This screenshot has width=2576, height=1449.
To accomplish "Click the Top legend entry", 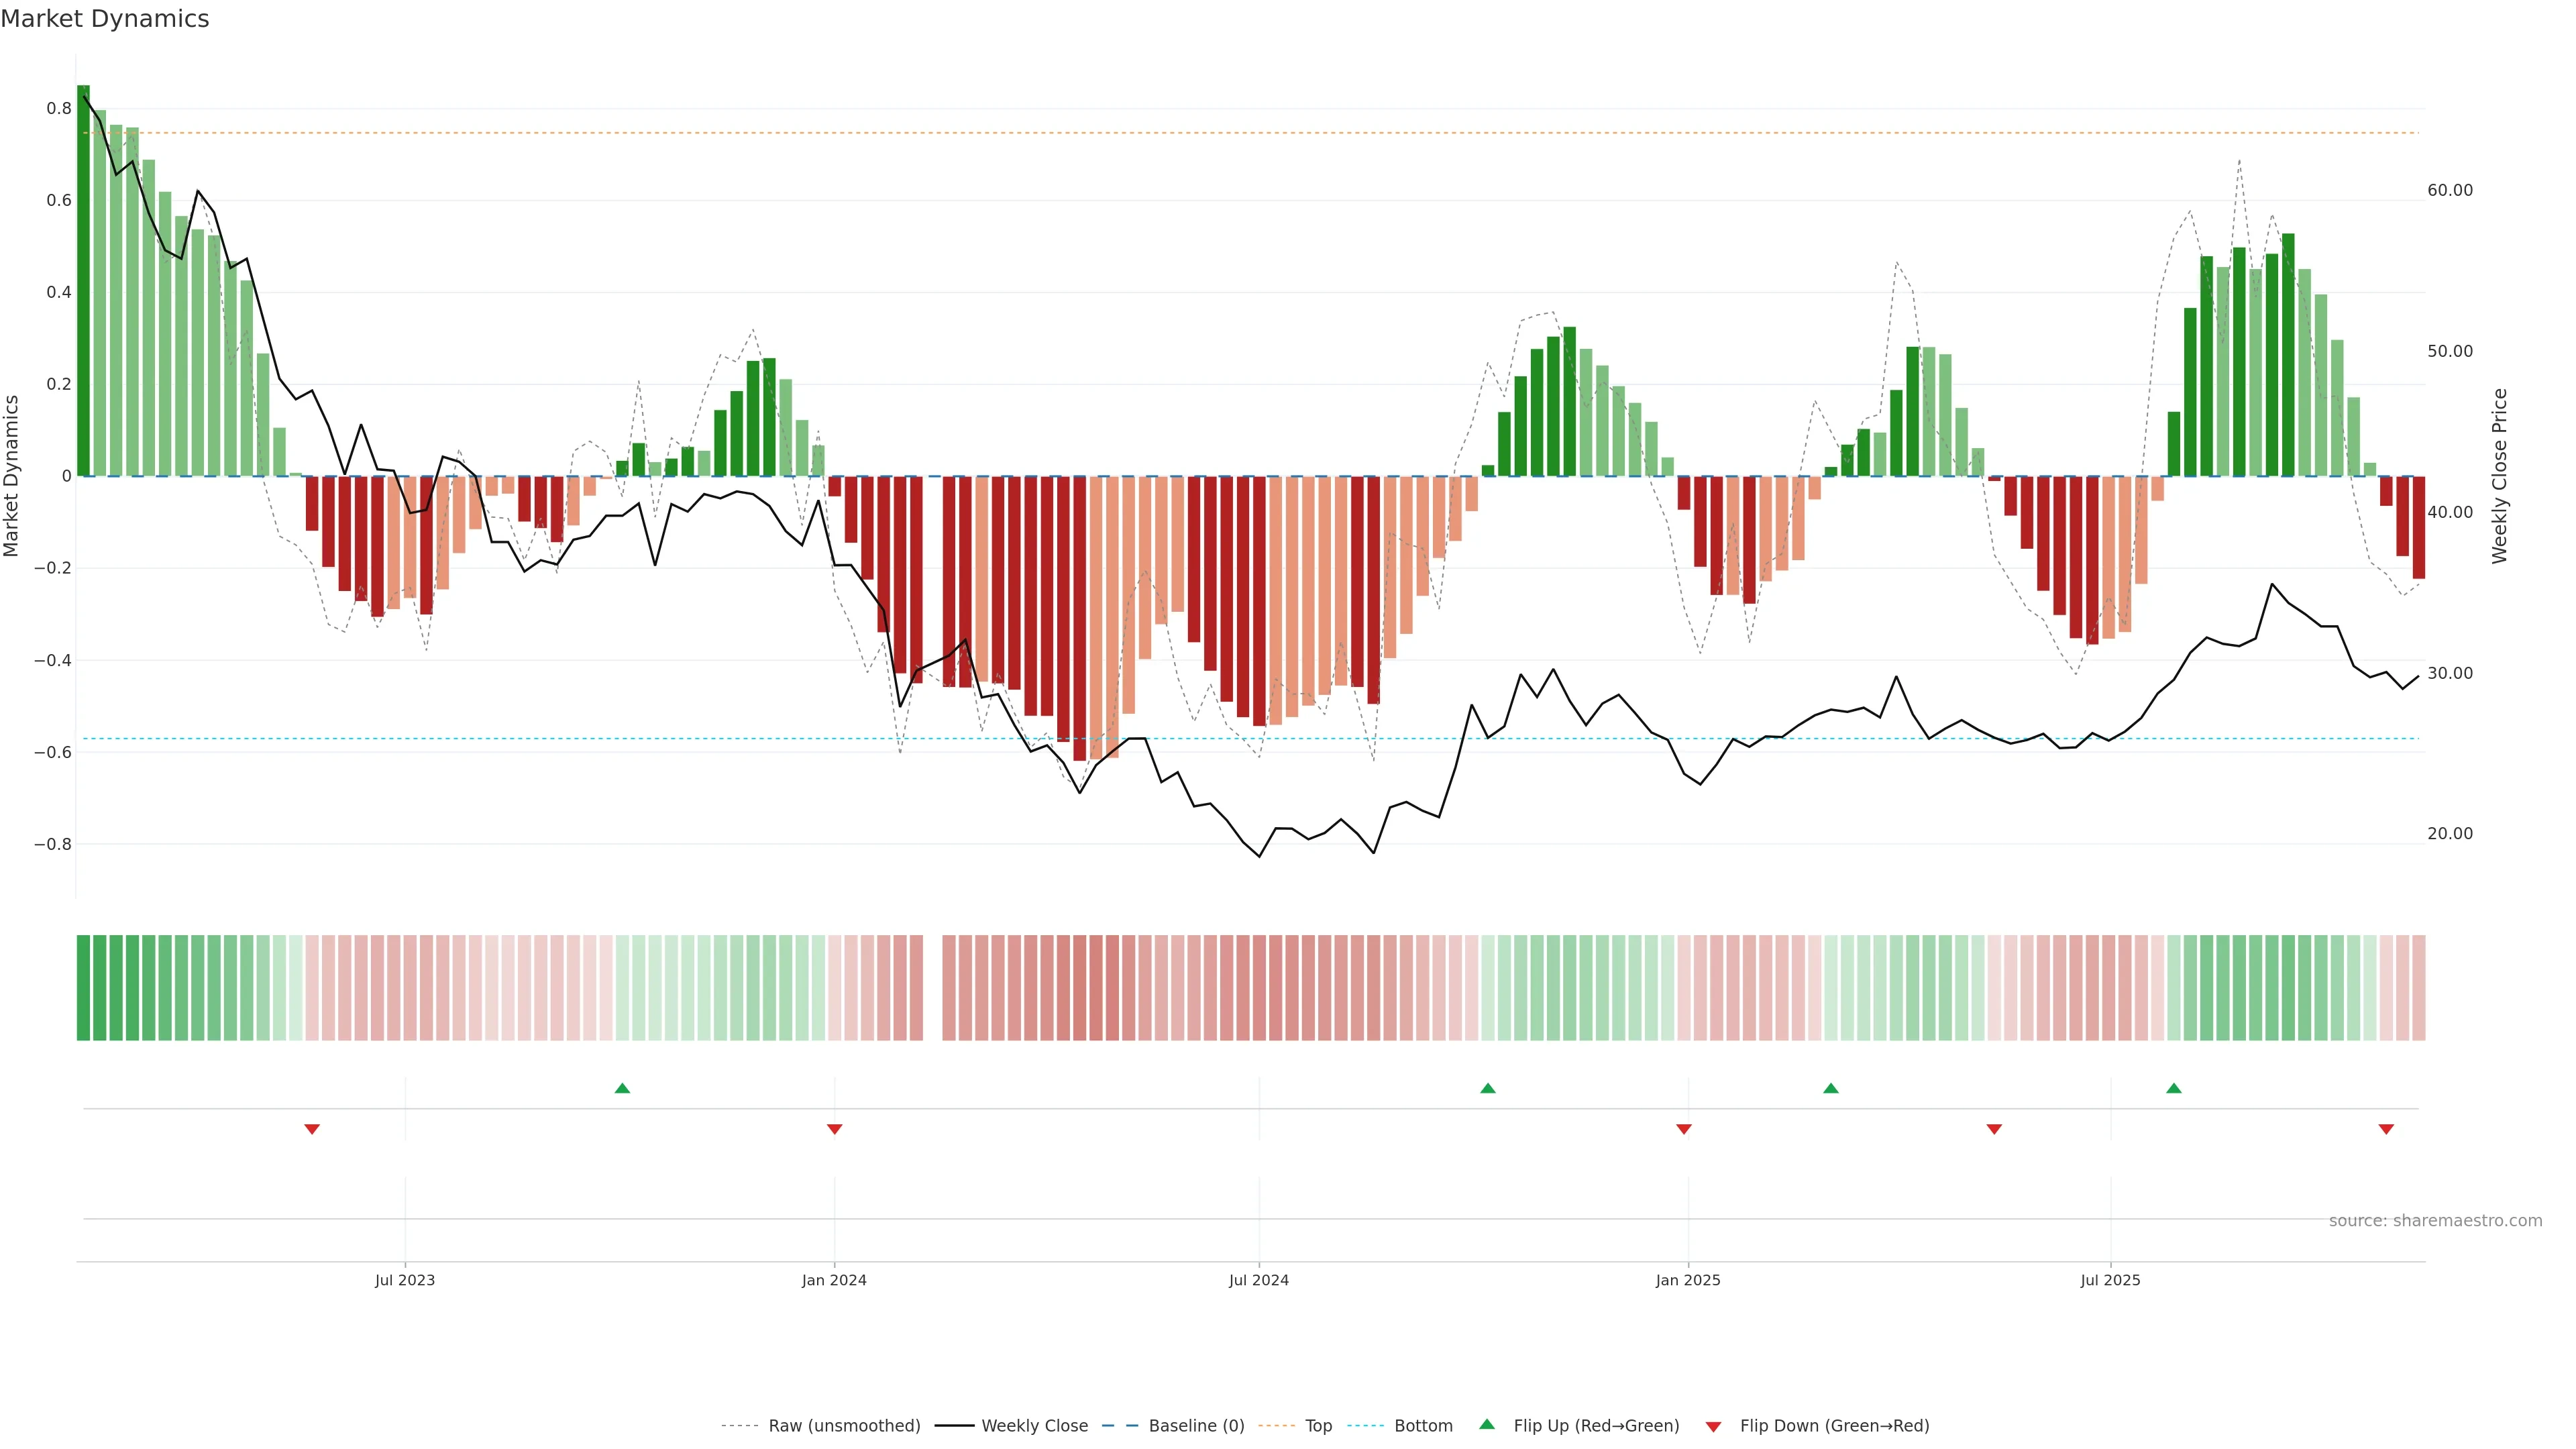I will pyautogui.click(x=1318, y=1426).
